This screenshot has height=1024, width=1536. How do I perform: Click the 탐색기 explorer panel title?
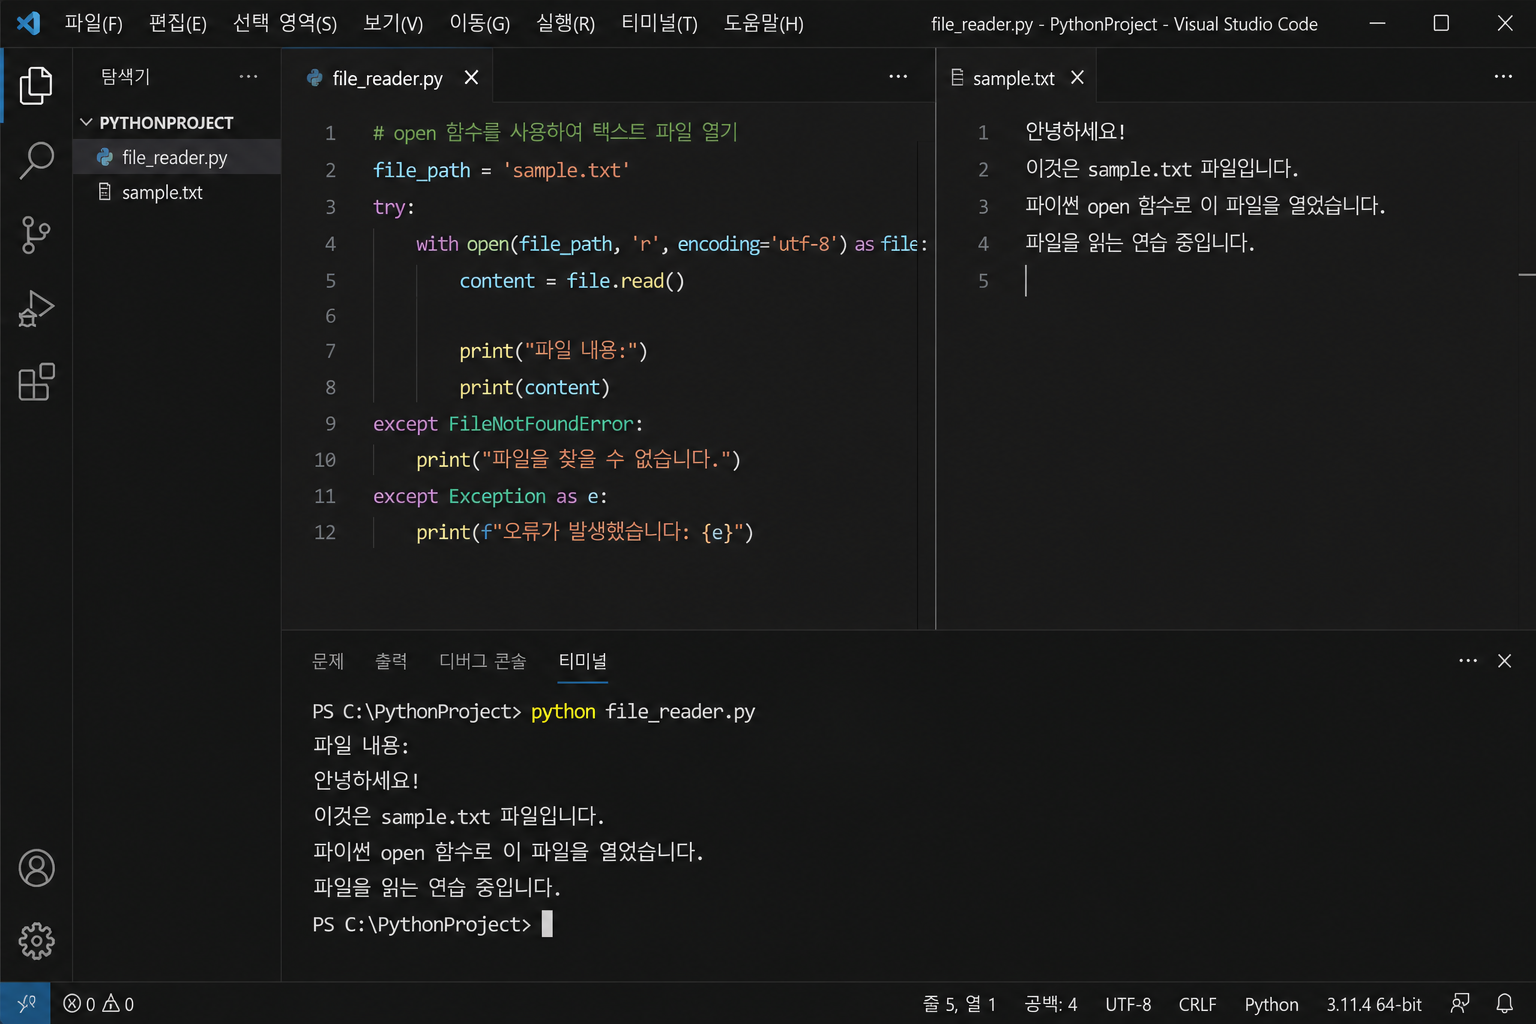click(125, 76)
